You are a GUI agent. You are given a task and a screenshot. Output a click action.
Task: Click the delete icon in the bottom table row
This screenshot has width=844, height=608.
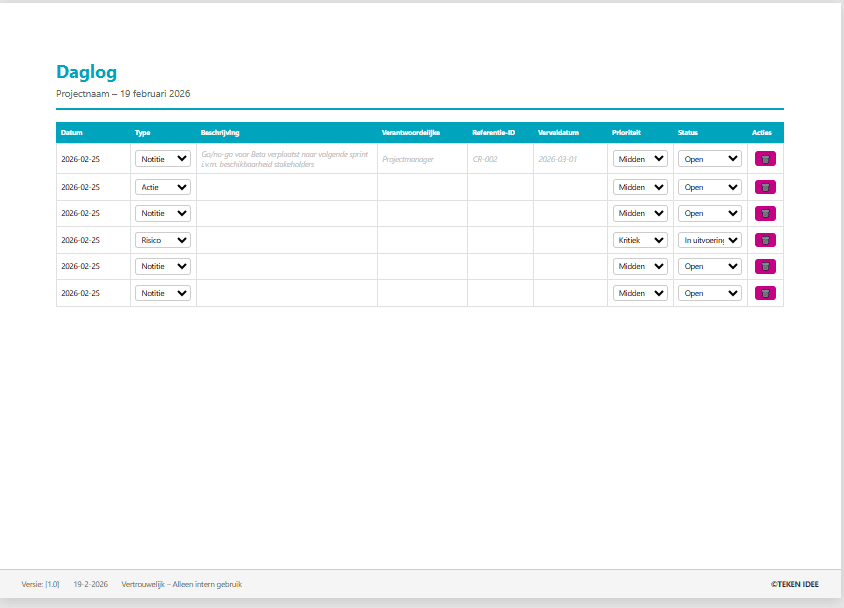[765, 293]
